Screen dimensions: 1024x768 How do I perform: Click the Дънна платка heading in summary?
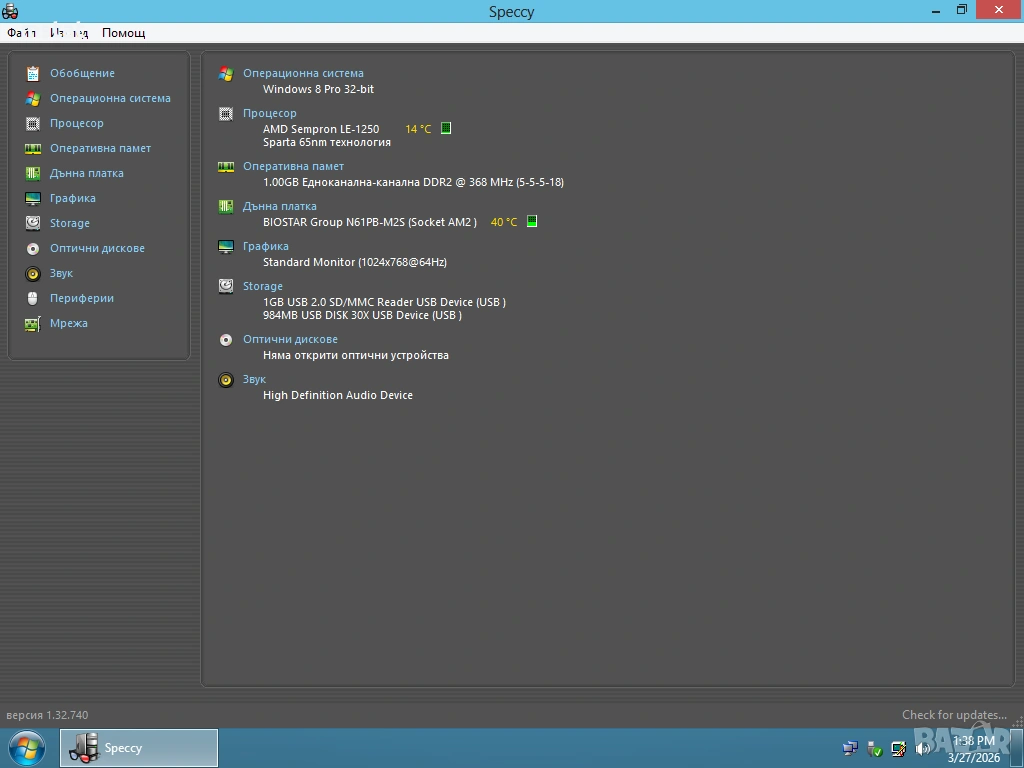click(279, 206)
